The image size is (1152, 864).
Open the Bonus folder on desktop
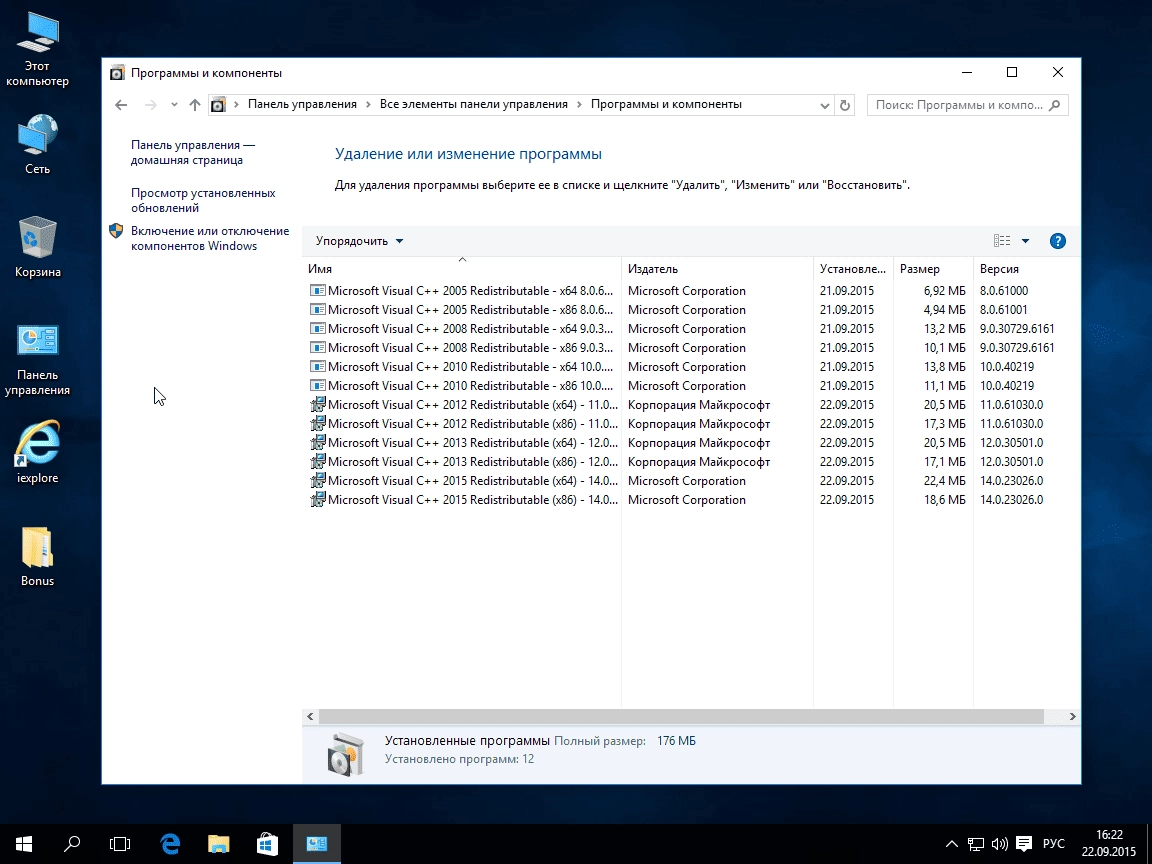click(37, 557)
